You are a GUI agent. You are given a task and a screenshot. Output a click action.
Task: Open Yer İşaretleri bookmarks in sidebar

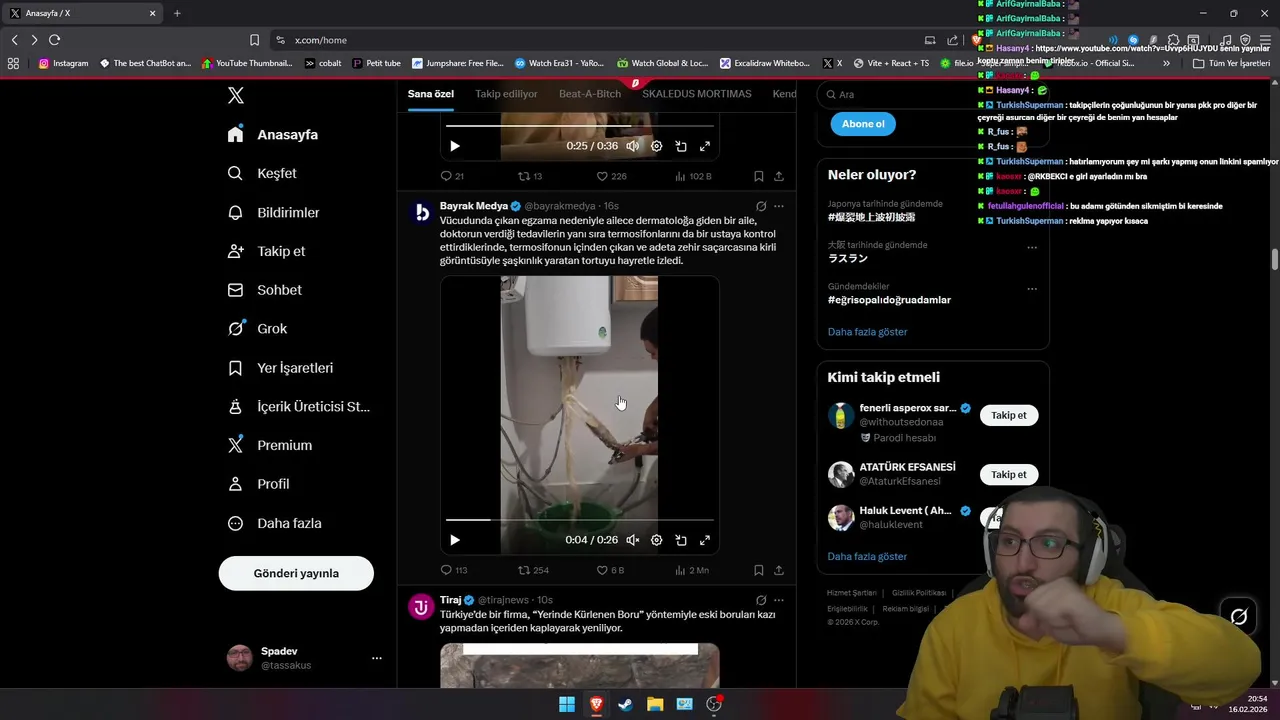point(280,368)
